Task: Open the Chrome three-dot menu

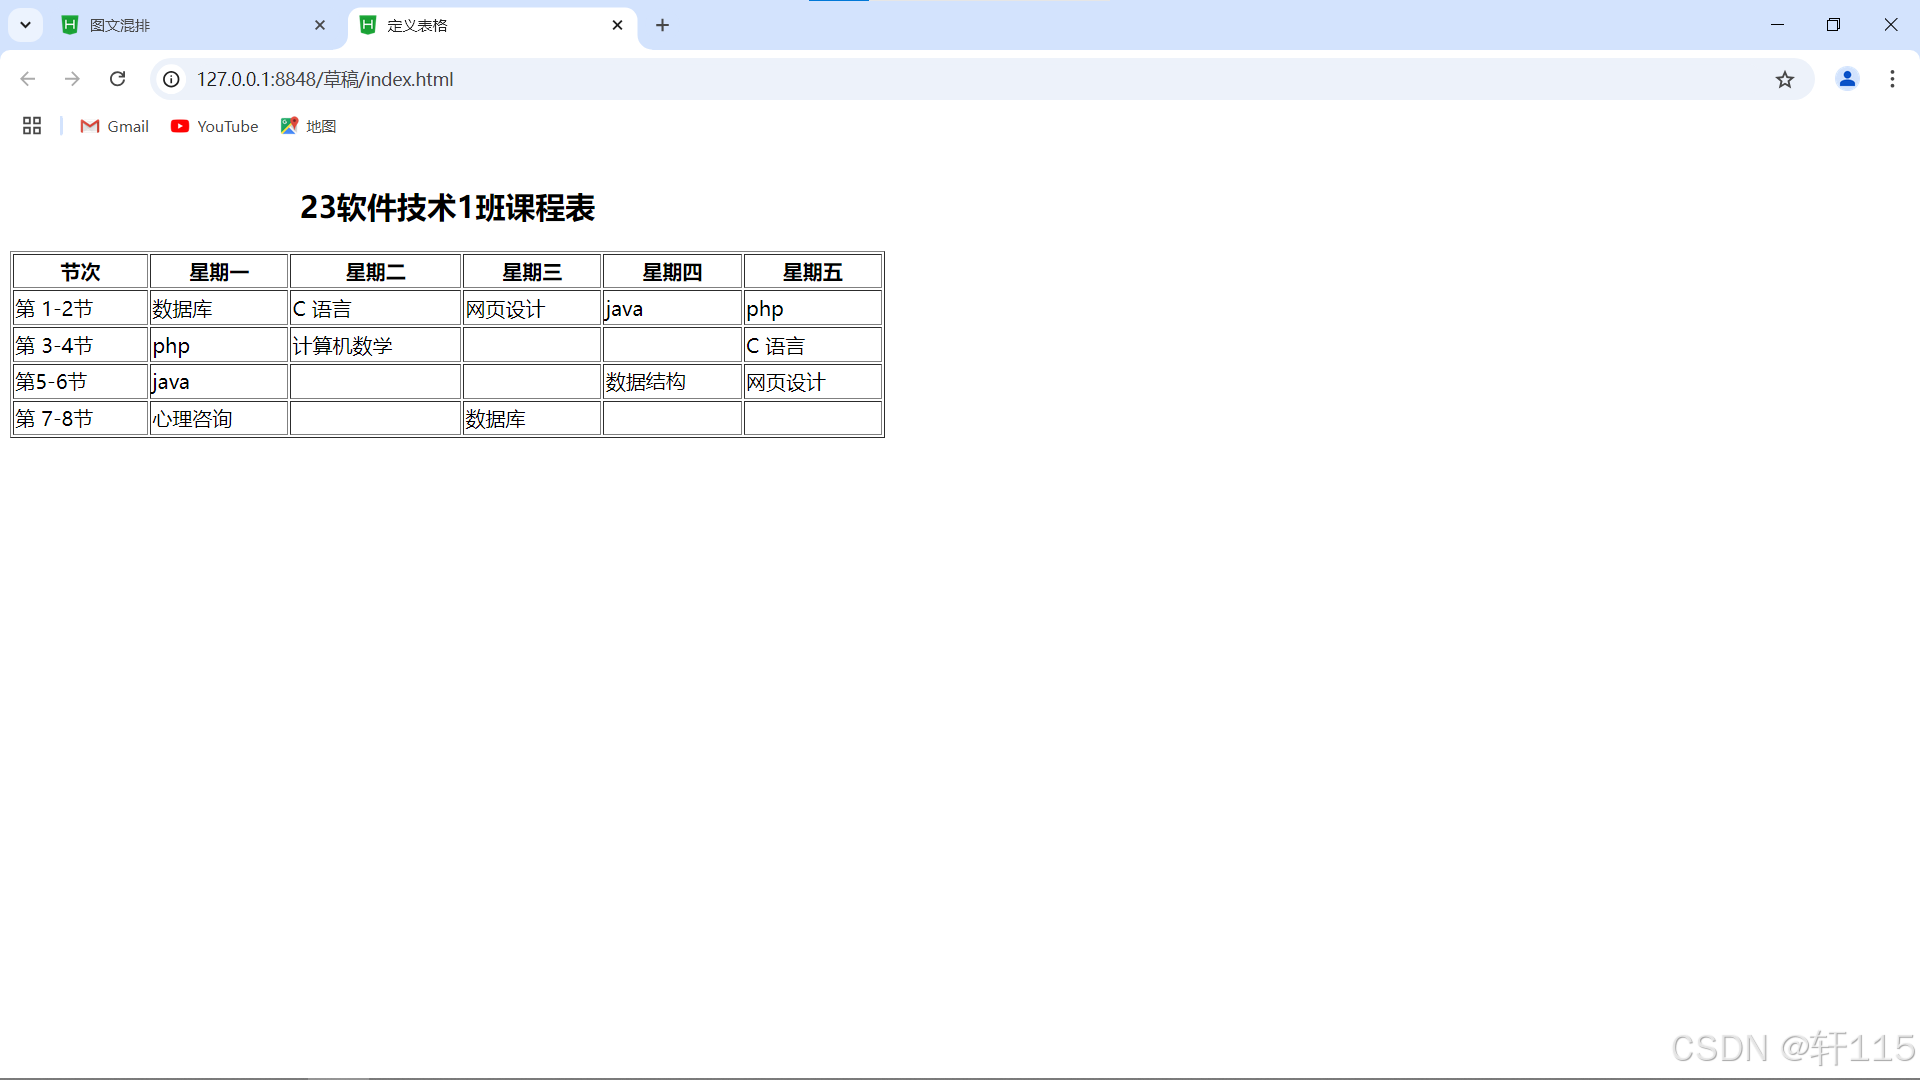Action: point(1892,79)
